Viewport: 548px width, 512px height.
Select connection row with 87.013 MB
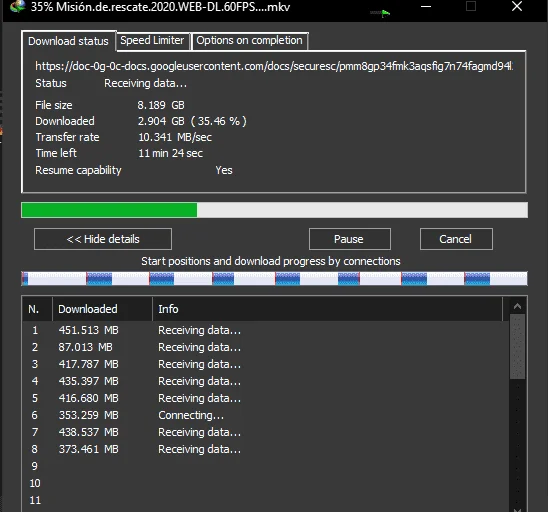[266, 347]
